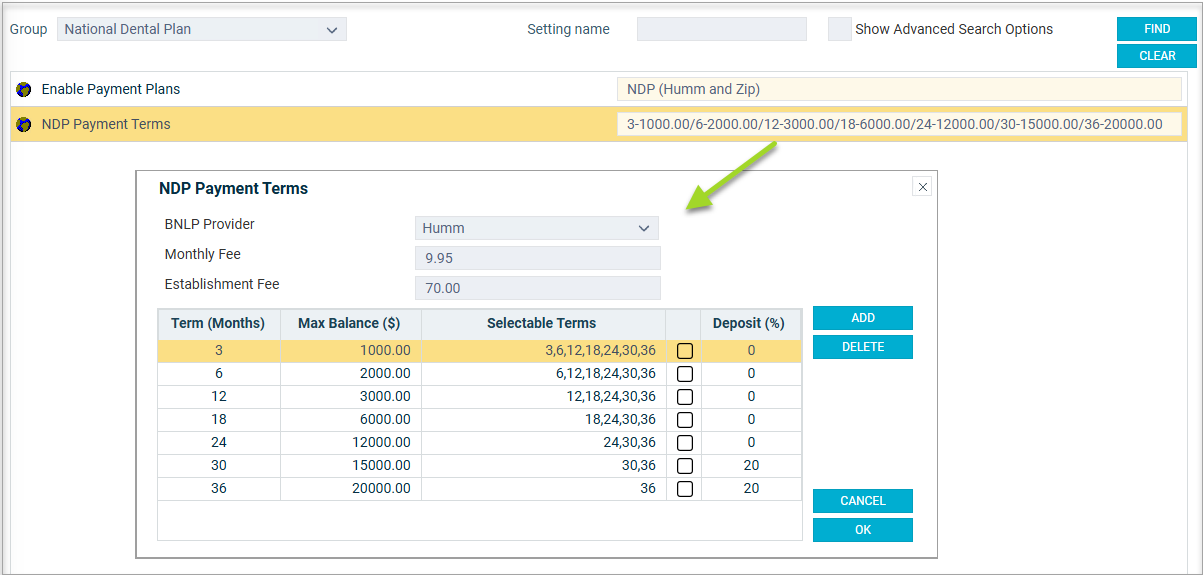Click selectable terms cell 12,18,24,30,36
Image resolution: width=1203 pixels, height=575 pixels.
coord(543,397)
